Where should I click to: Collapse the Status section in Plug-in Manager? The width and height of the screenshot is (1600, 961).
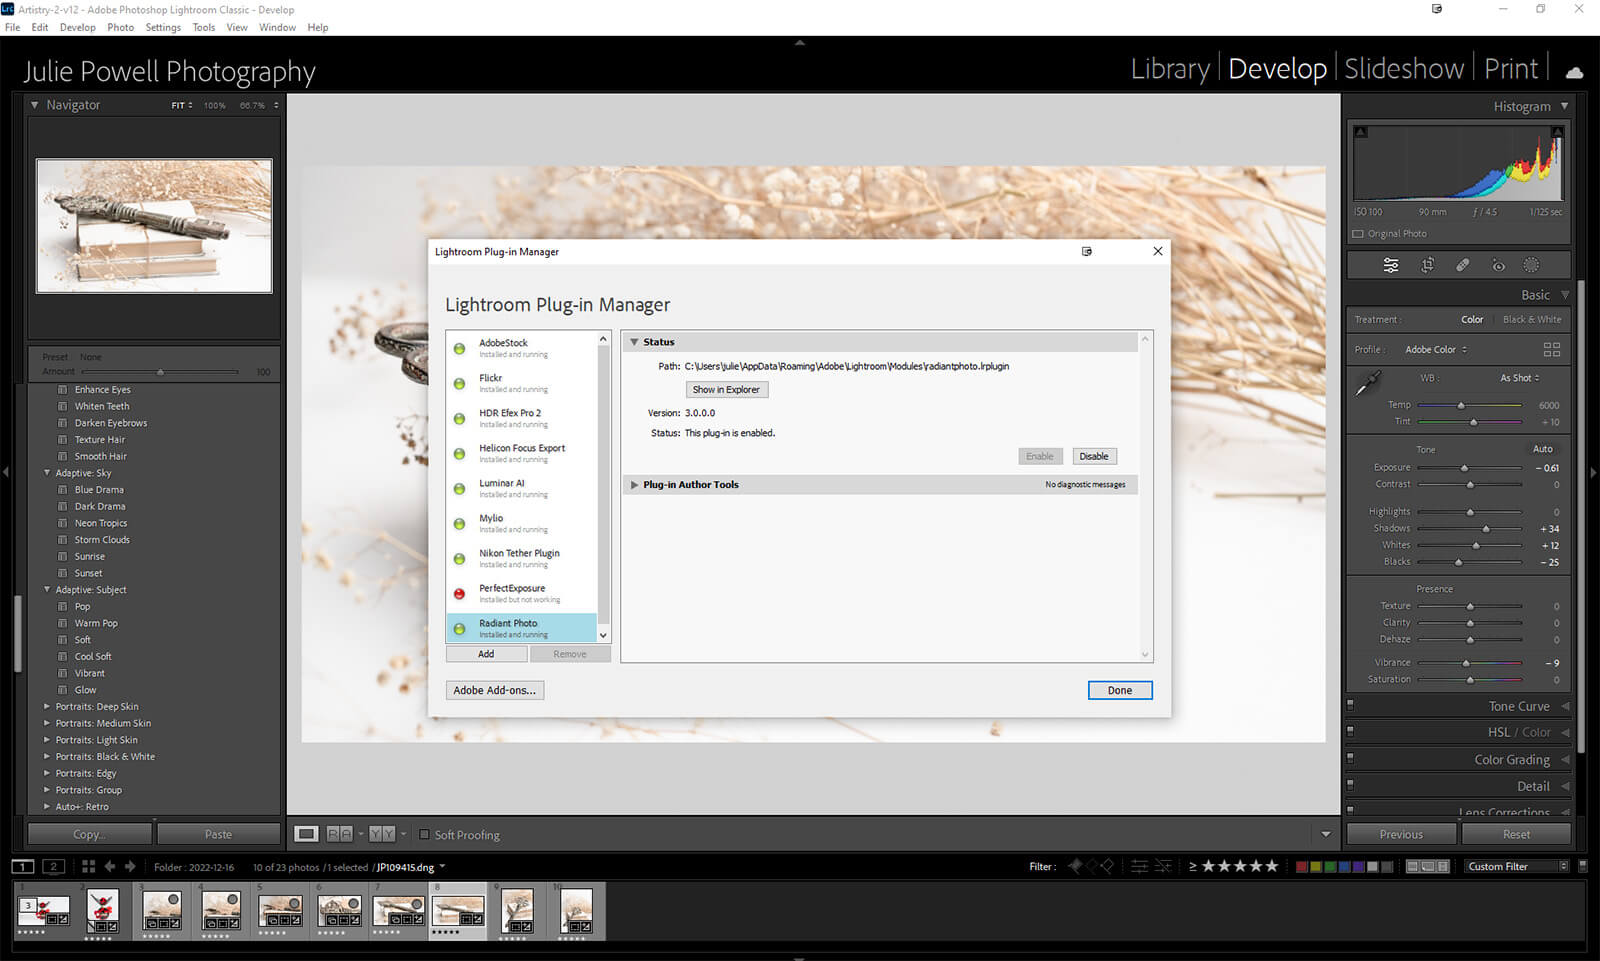pos(634,342)
